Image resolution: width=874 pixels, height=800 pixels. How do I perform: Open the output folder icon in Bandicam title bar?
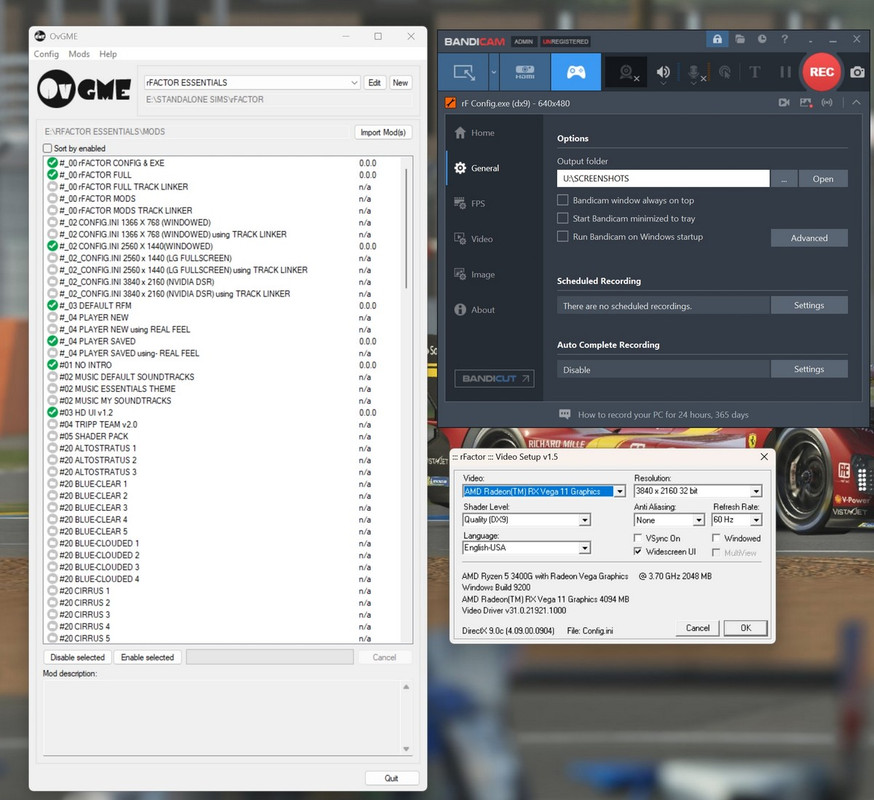click(740, 39)
